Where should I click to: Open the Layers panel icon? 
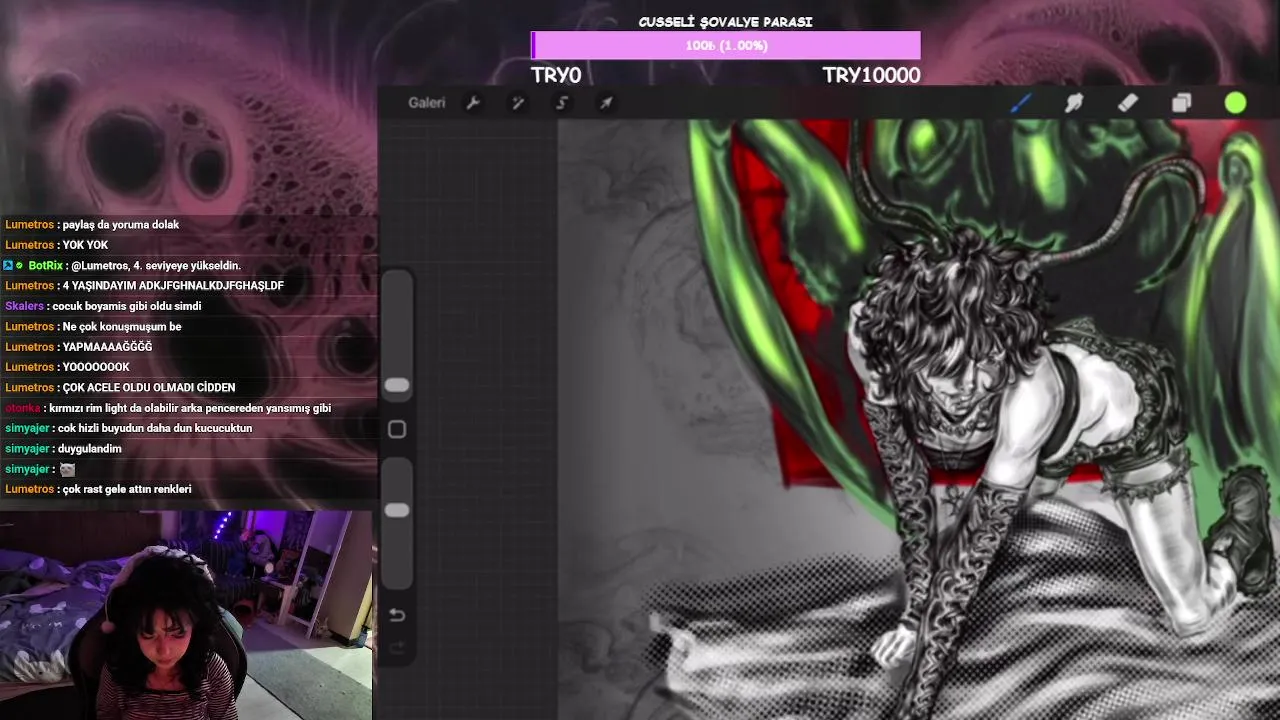pyautogui.click(x=1181, y=103)
